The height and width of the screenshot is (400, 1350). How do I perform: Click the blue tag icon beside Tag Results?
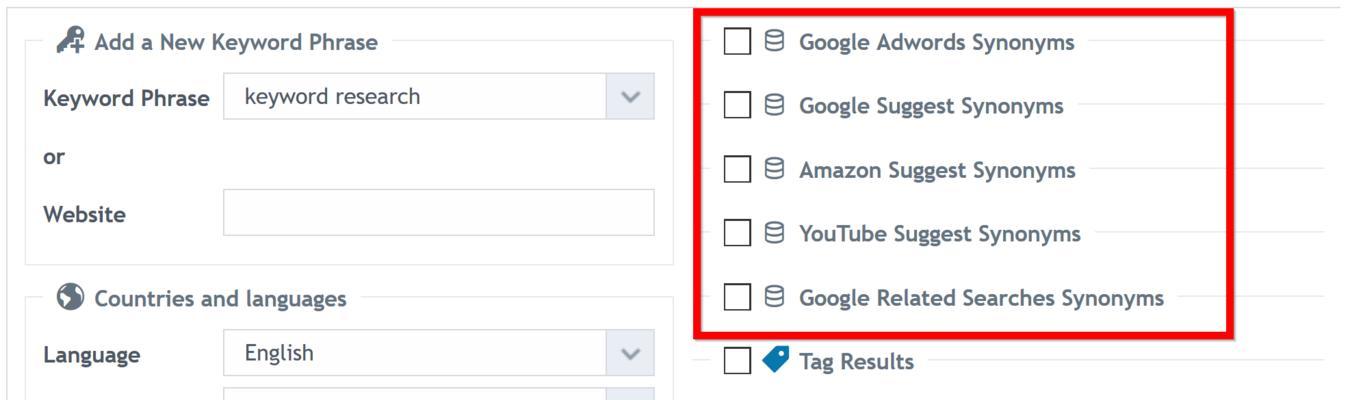click(x=775, y=360)
